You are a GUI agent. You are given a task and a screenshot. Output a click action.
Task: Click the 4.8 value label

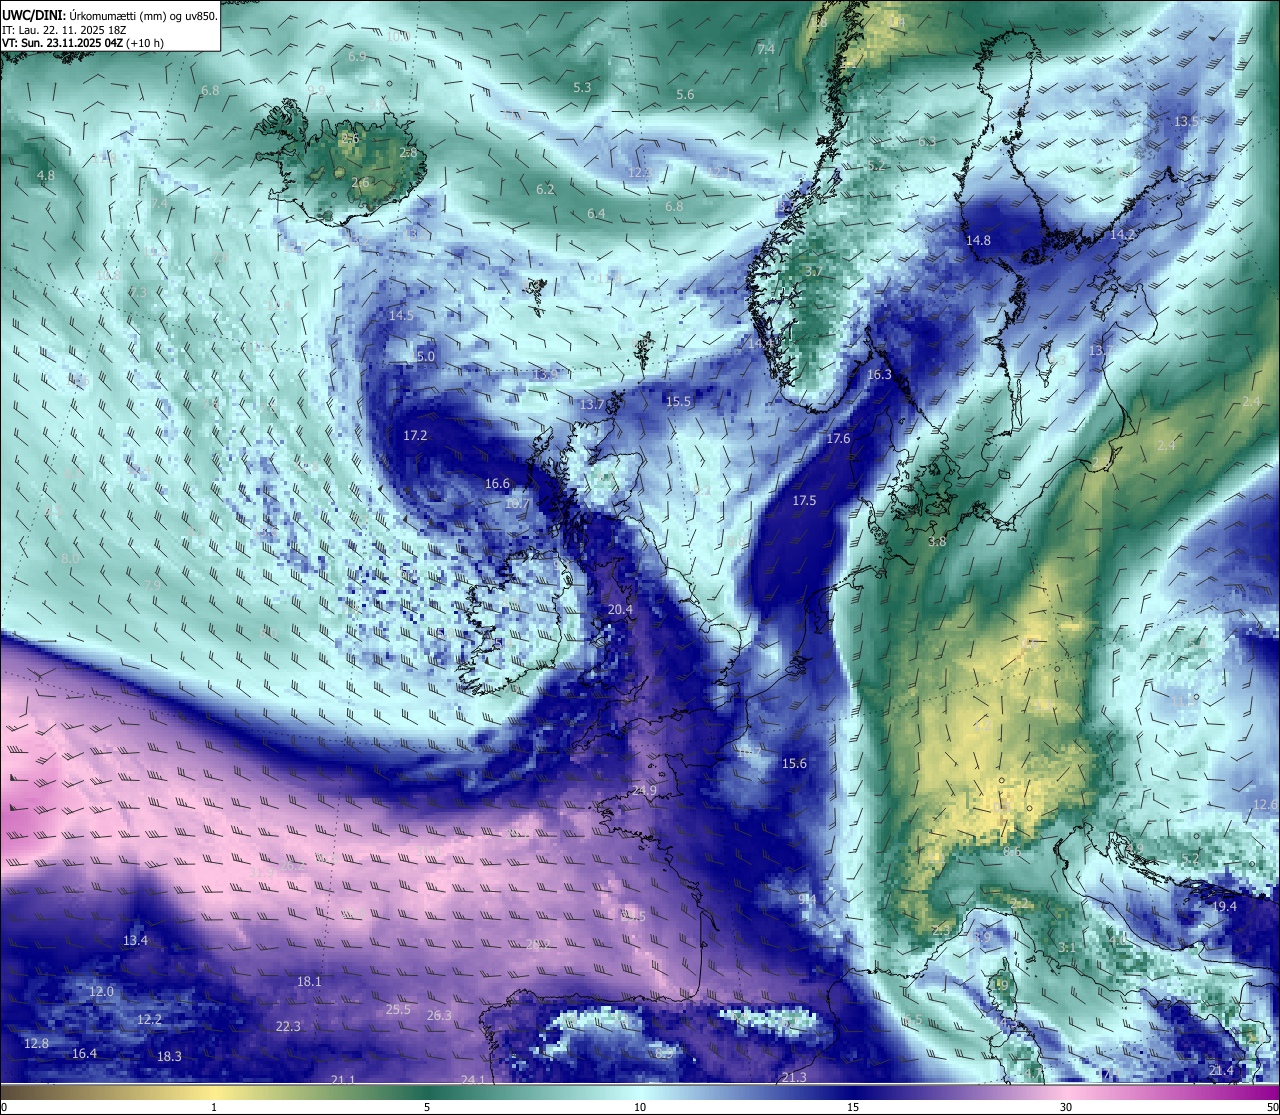(x=46, y=176)
